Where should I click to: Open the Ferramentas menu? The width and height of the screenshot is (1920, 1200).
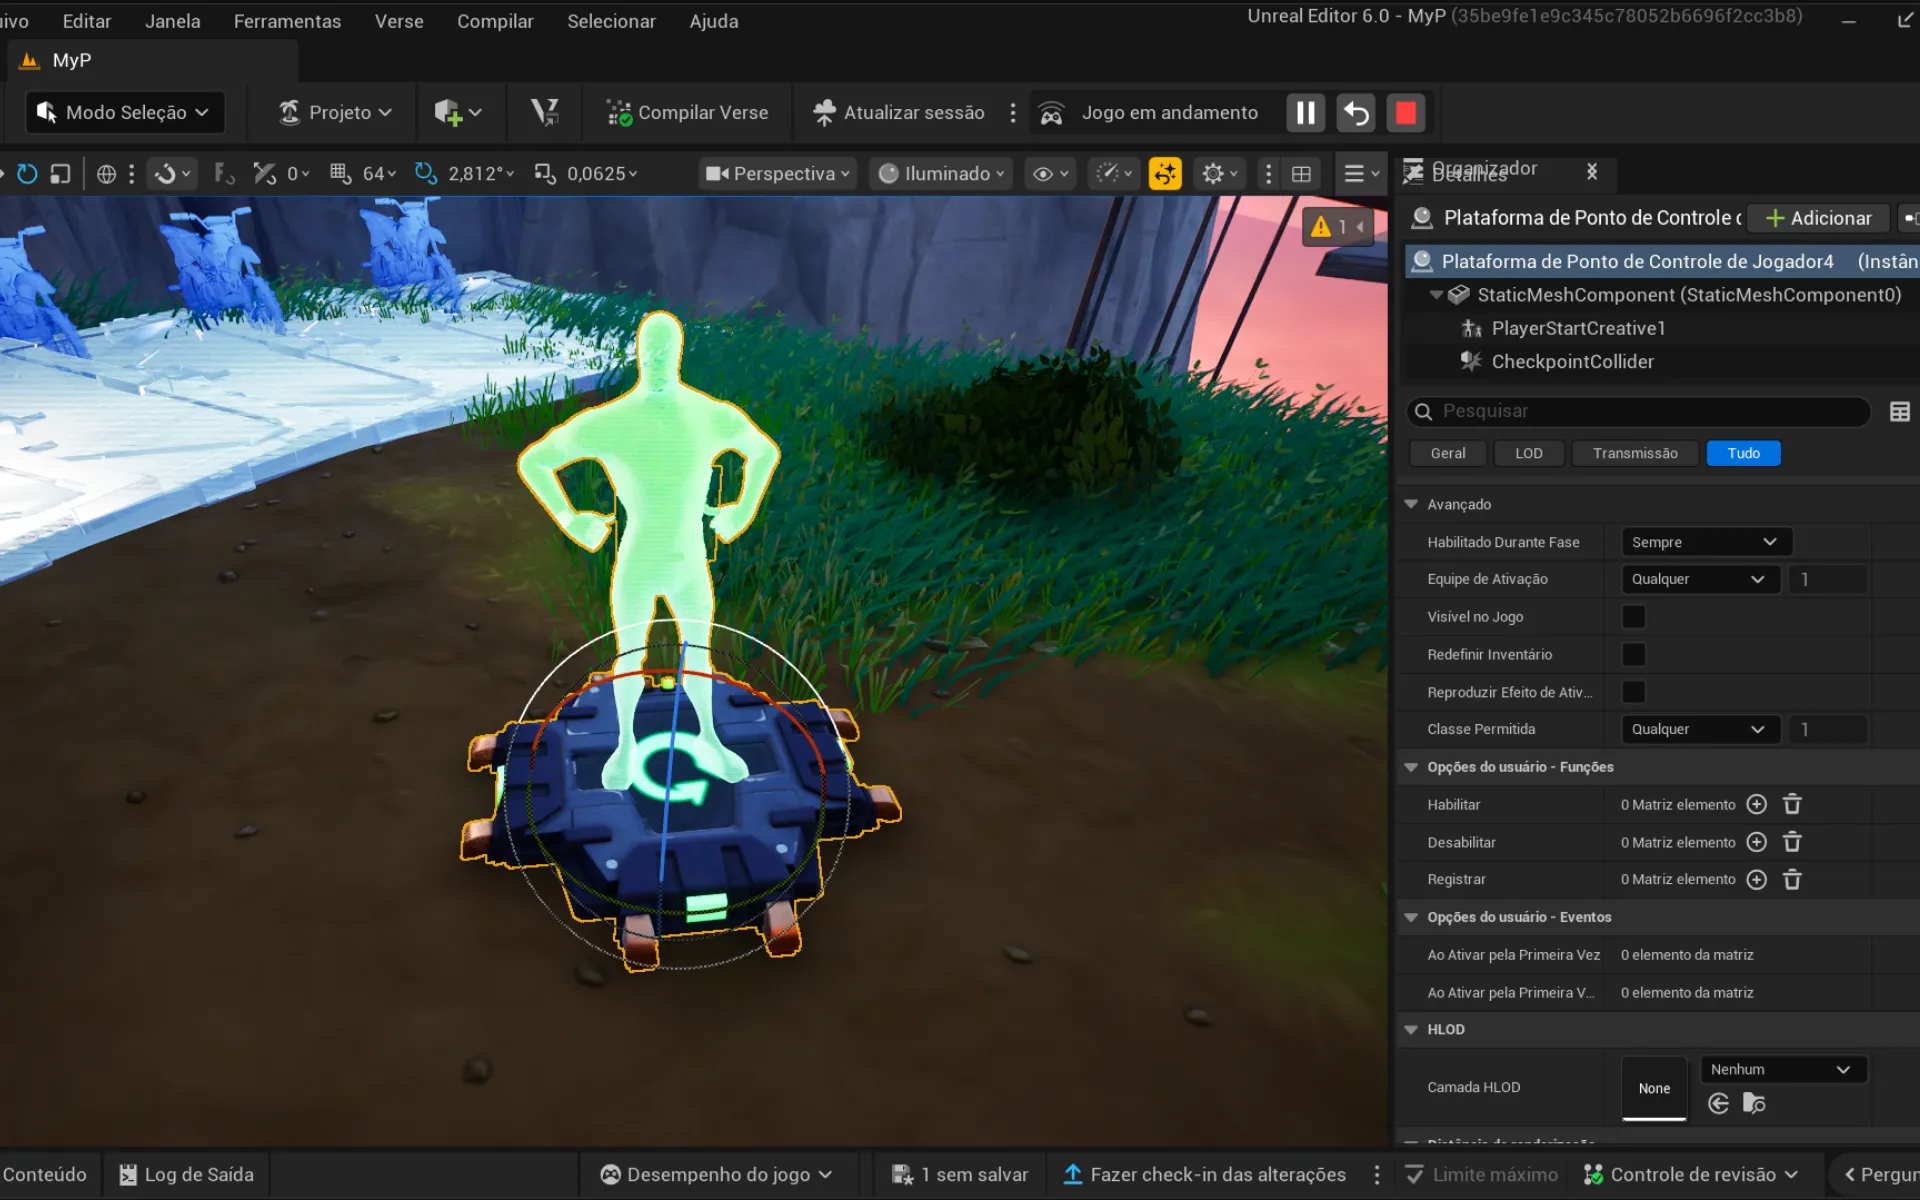coord(287,21)
